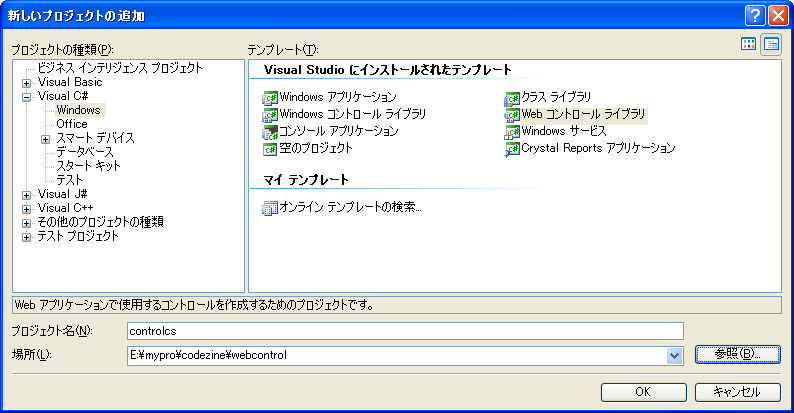The width and height of the screenshot is (794, 413).
Task: Select スタート キット project type
Action: 89,166
